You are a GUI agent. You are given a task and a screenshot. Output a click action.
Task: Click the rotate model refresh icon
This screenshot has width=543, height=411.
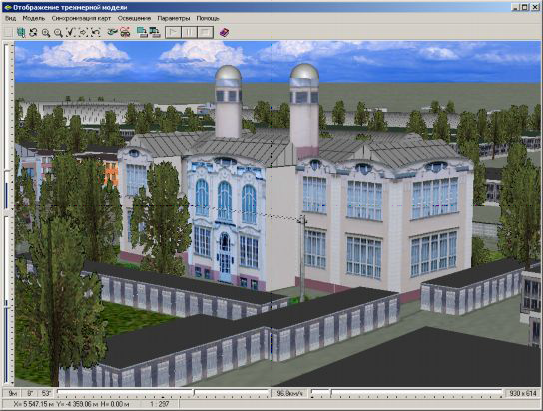(x=33, y=33)
